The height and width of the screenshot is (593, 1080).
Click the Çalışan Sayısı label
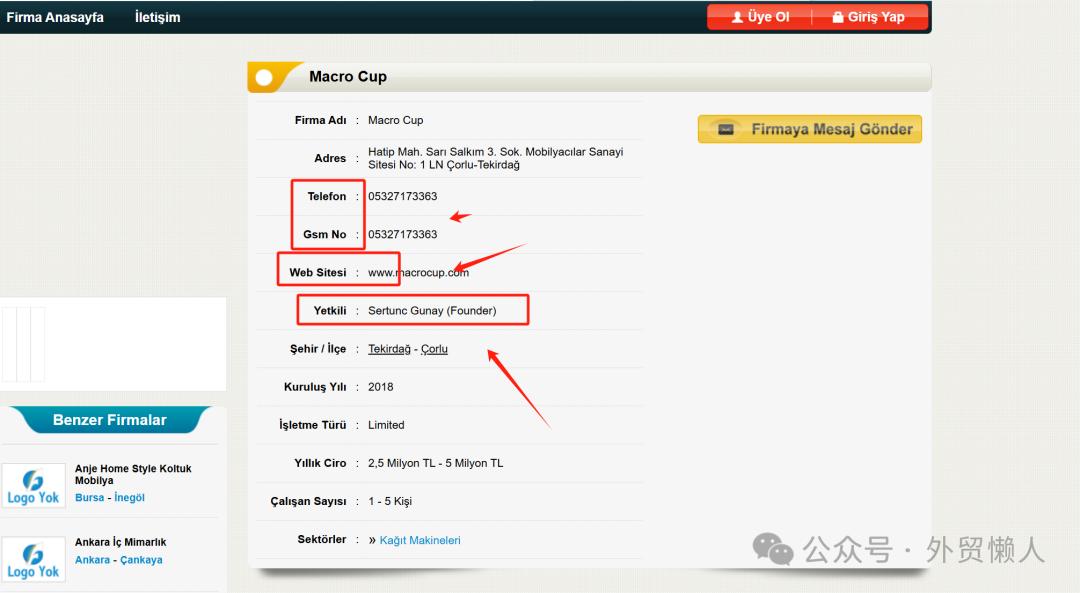(x=309, y=501)
